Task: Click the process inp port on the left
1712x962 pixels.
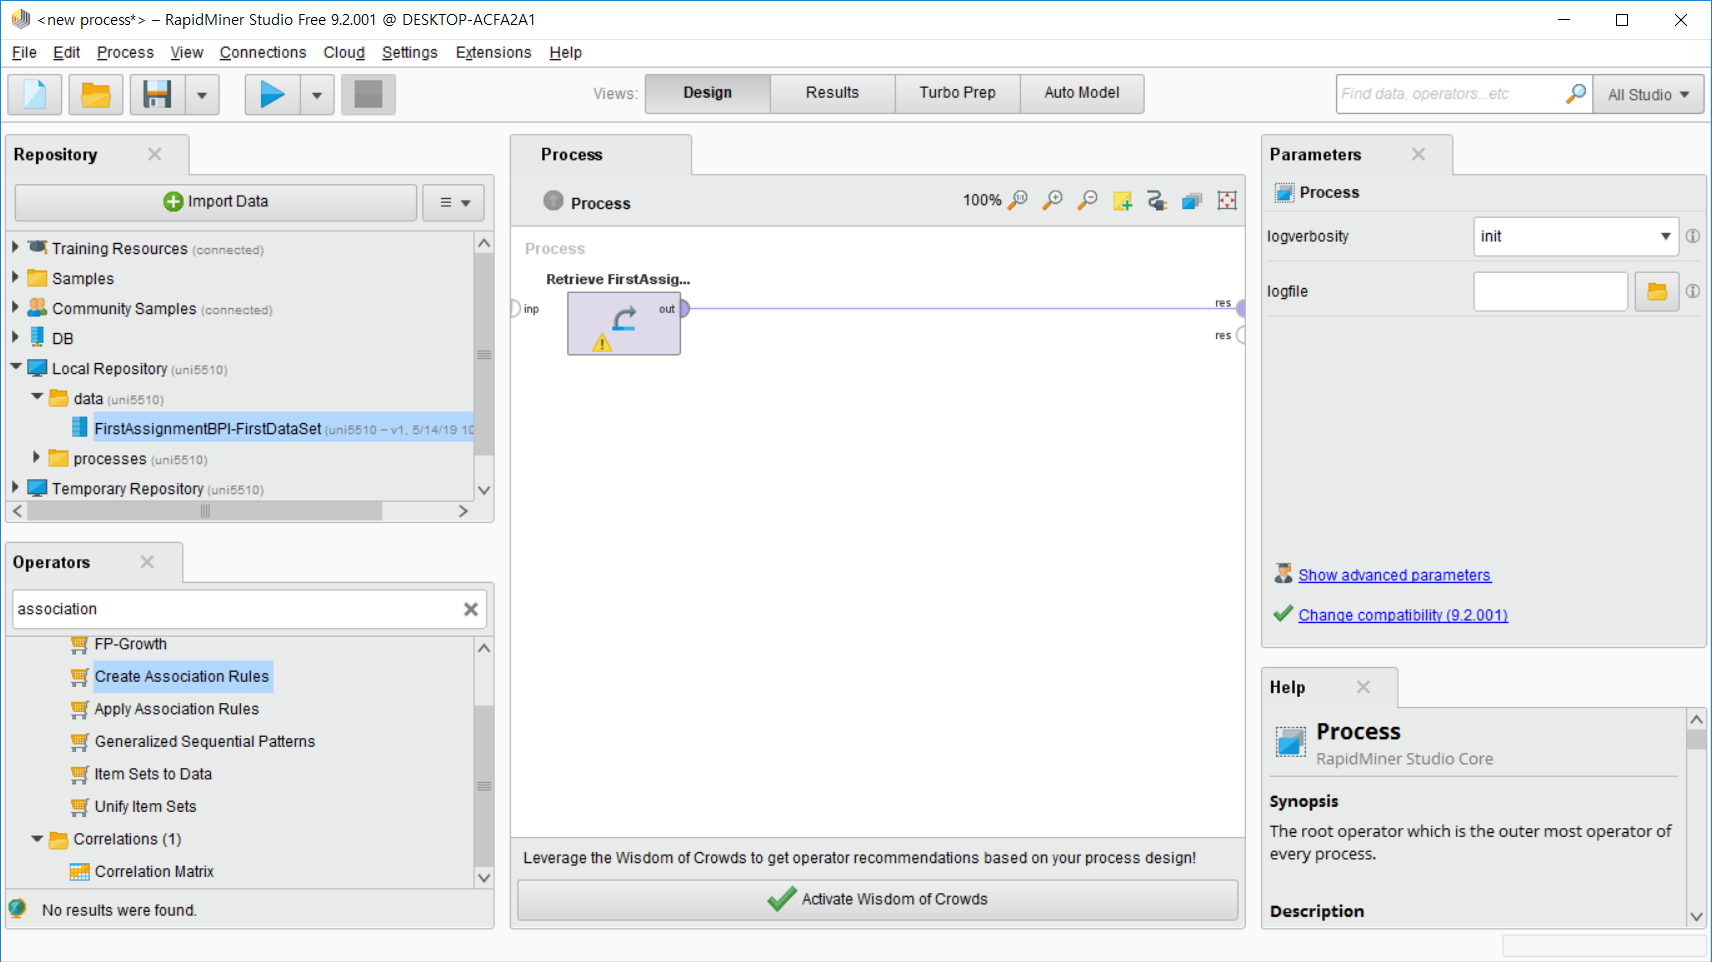Action: [516, 309]
